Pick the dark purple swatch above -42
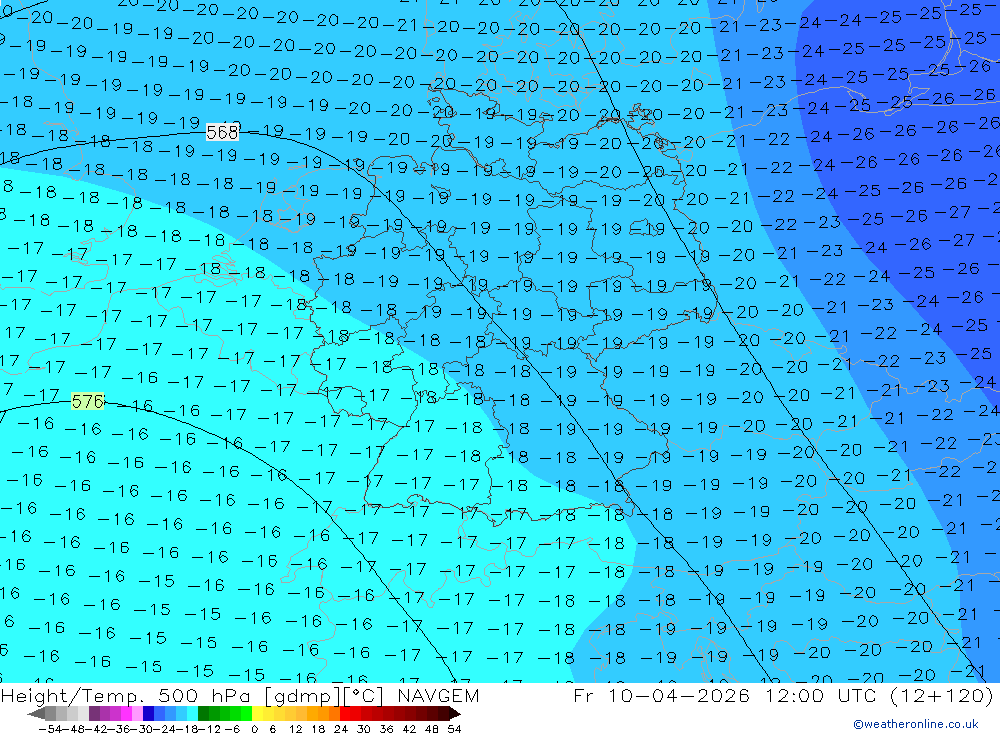Screen dimensions: 1000x733 [94, 713]
